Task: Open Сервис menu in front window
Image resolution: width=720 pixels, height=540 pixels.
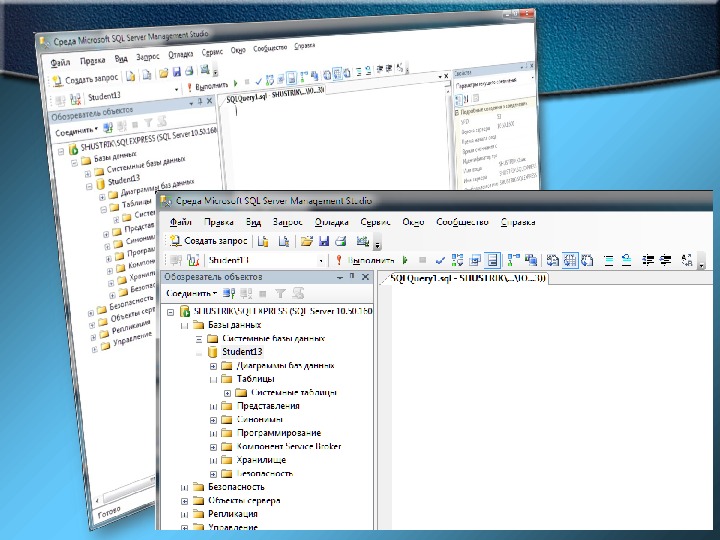Action: 375,222
